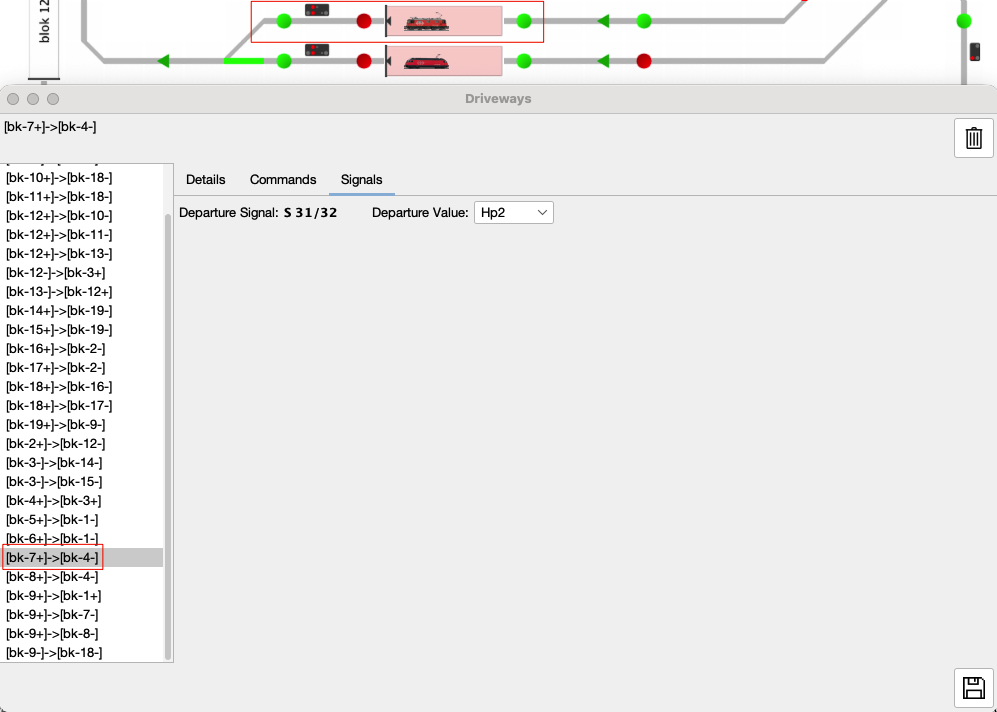Click the green direction arrow on far left track
The image size is (997, 712).
pyautogui.click(x=164, y=61)
